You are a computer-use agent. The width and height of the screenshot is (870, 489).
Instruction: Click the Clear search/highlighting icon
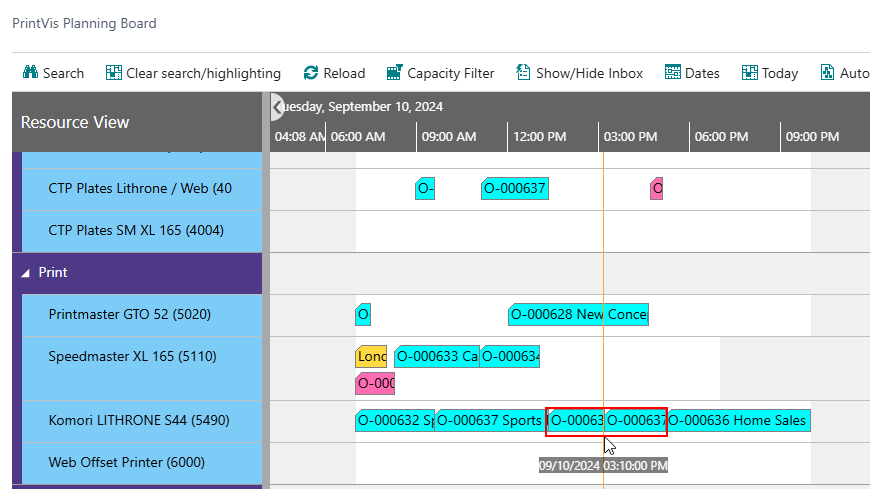[x=114, y=73]
